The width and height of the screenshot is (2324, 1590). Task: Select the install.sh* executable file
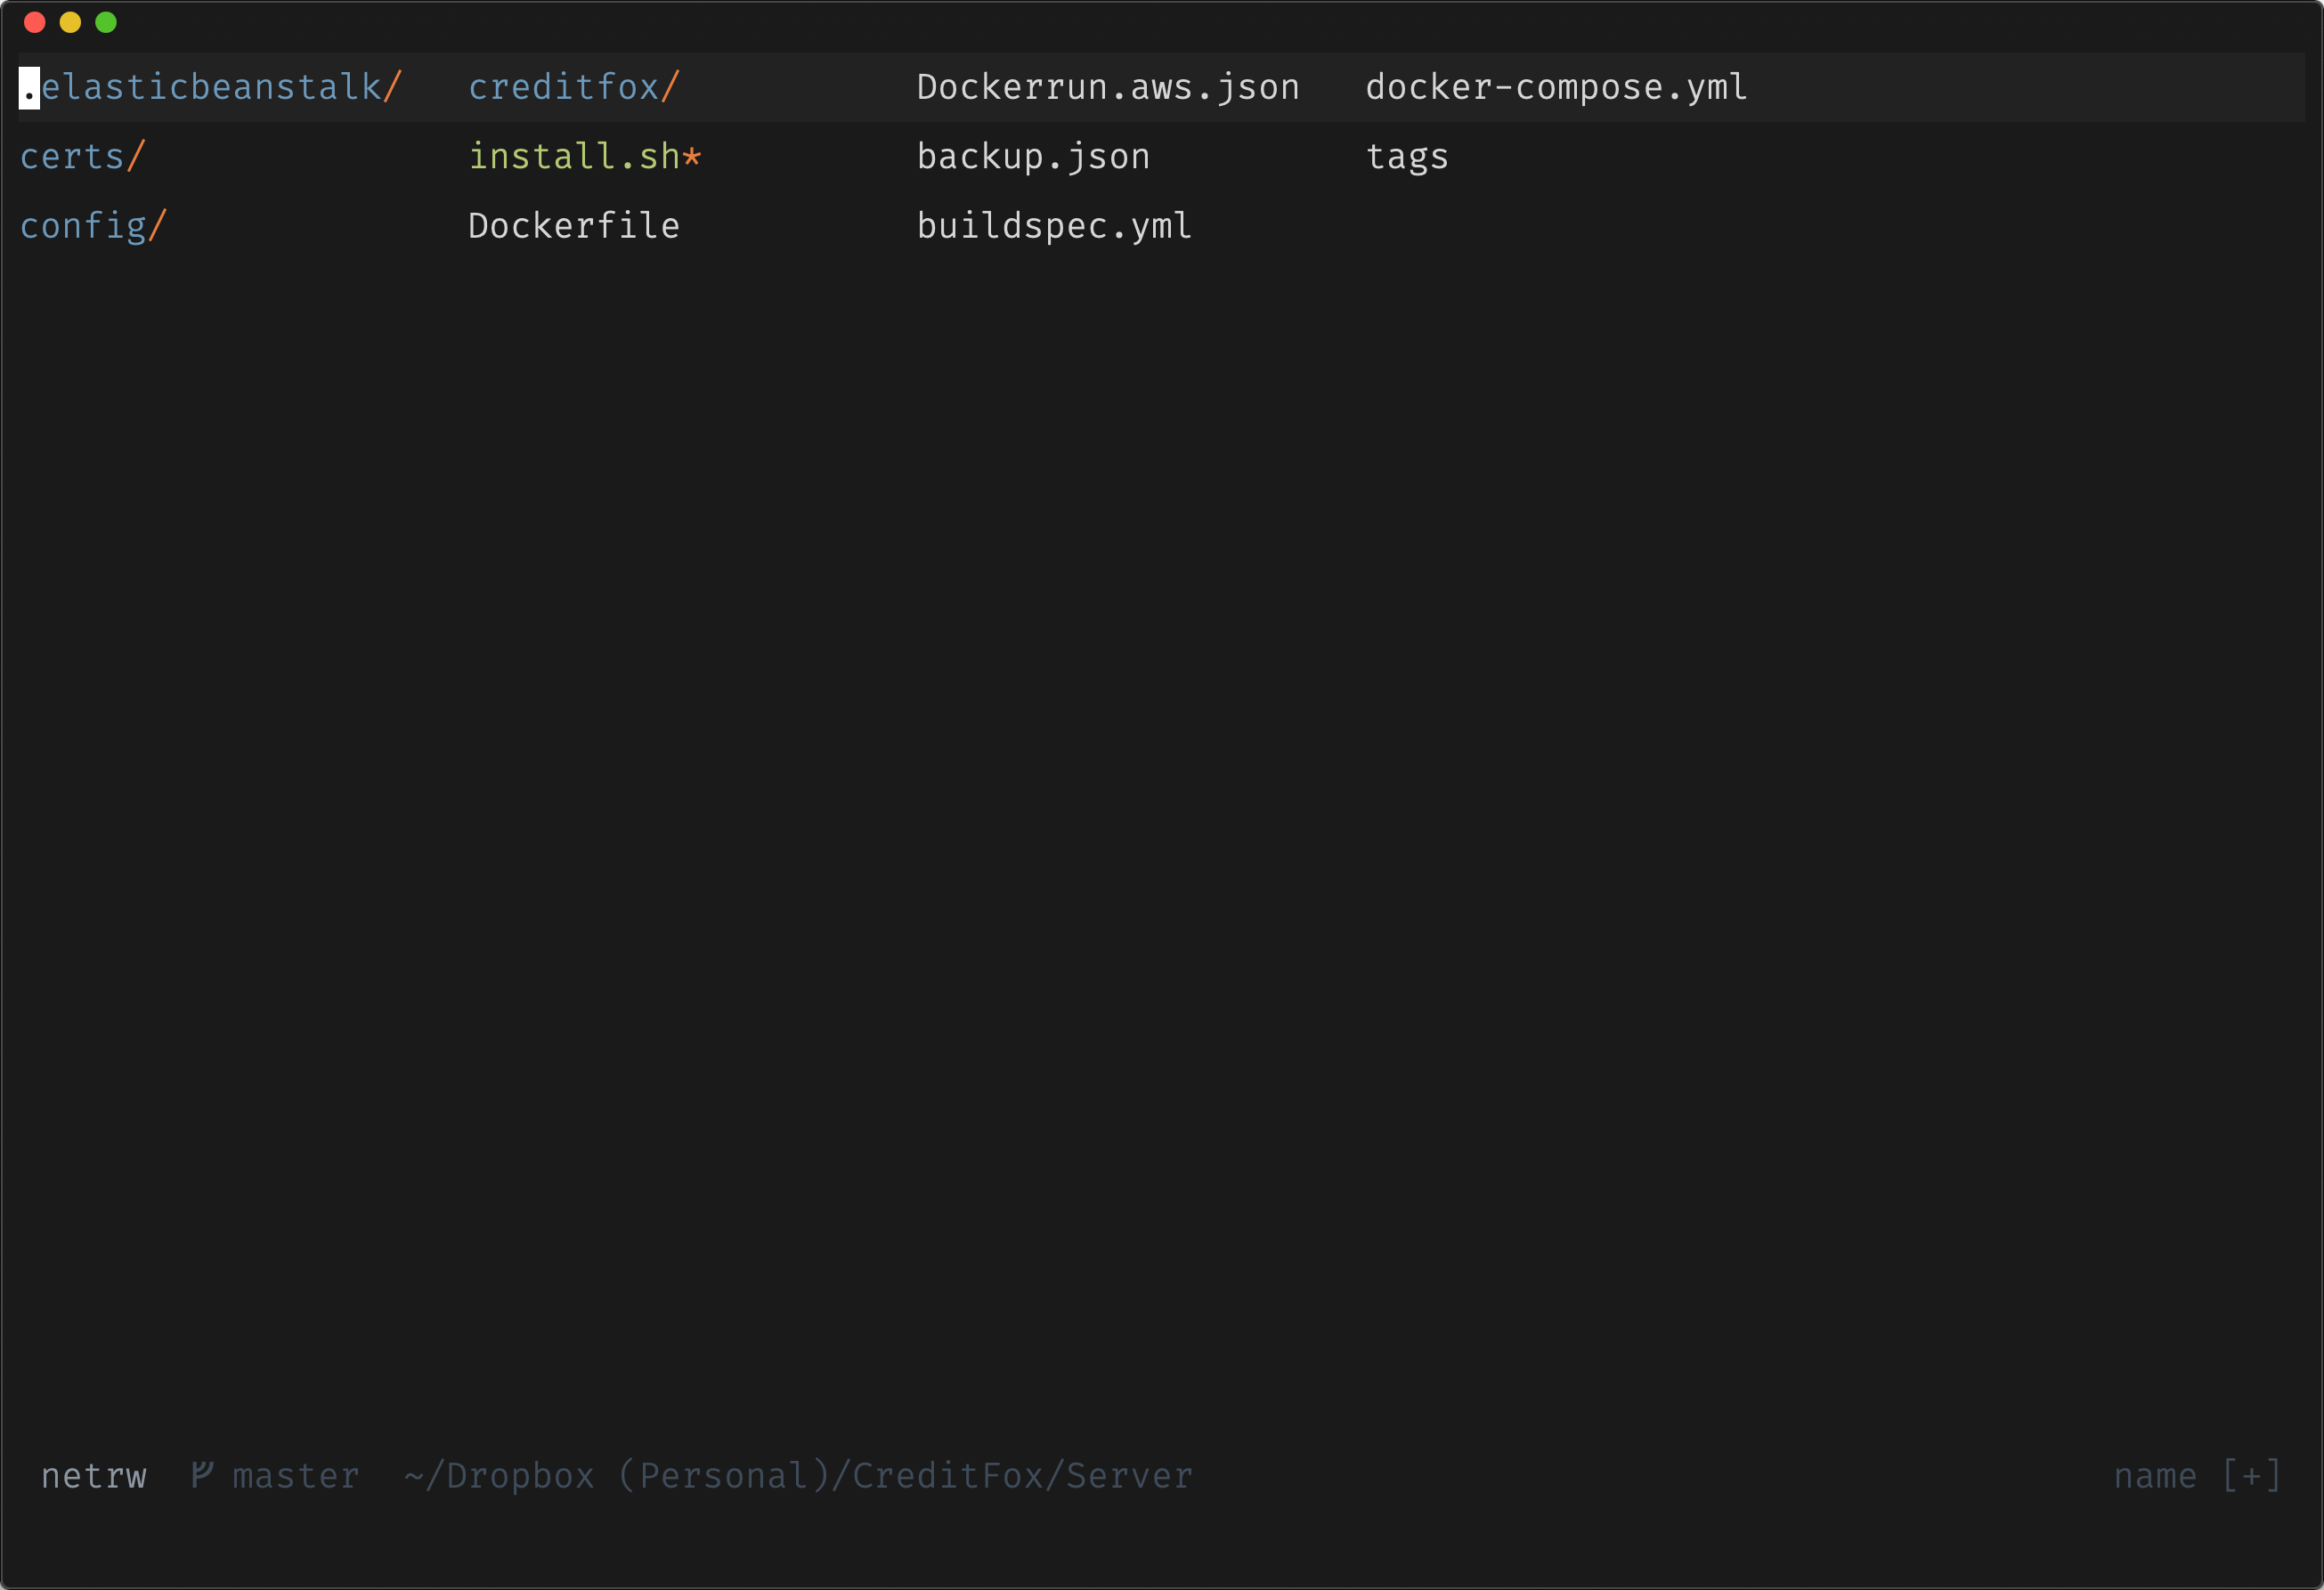coord(585,156)
